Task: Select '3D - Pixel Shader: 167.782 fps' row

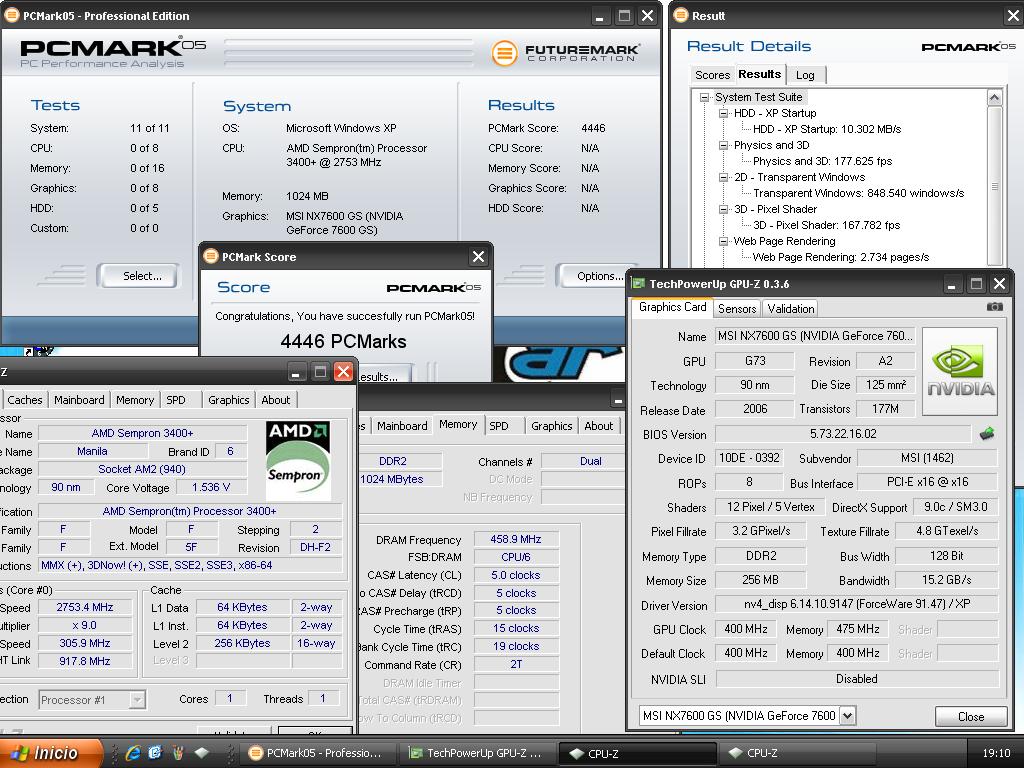Action: point(826,225)
